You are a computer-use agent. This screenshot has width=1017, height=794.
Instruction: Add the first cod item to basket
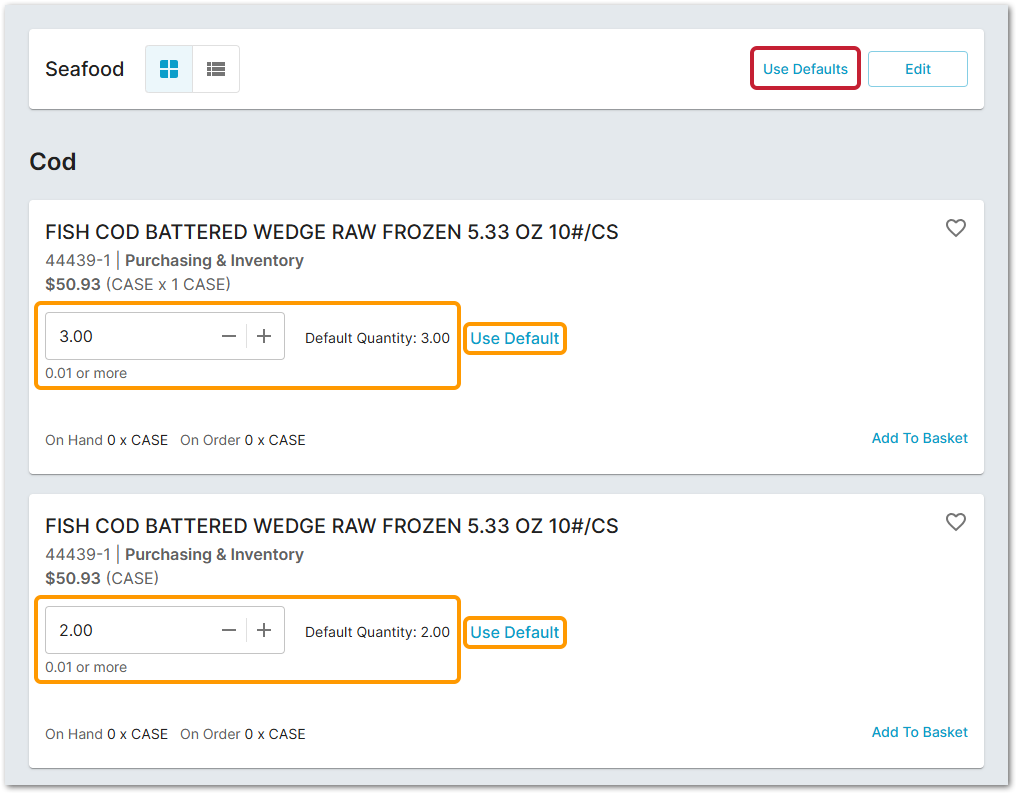(919, 438)
